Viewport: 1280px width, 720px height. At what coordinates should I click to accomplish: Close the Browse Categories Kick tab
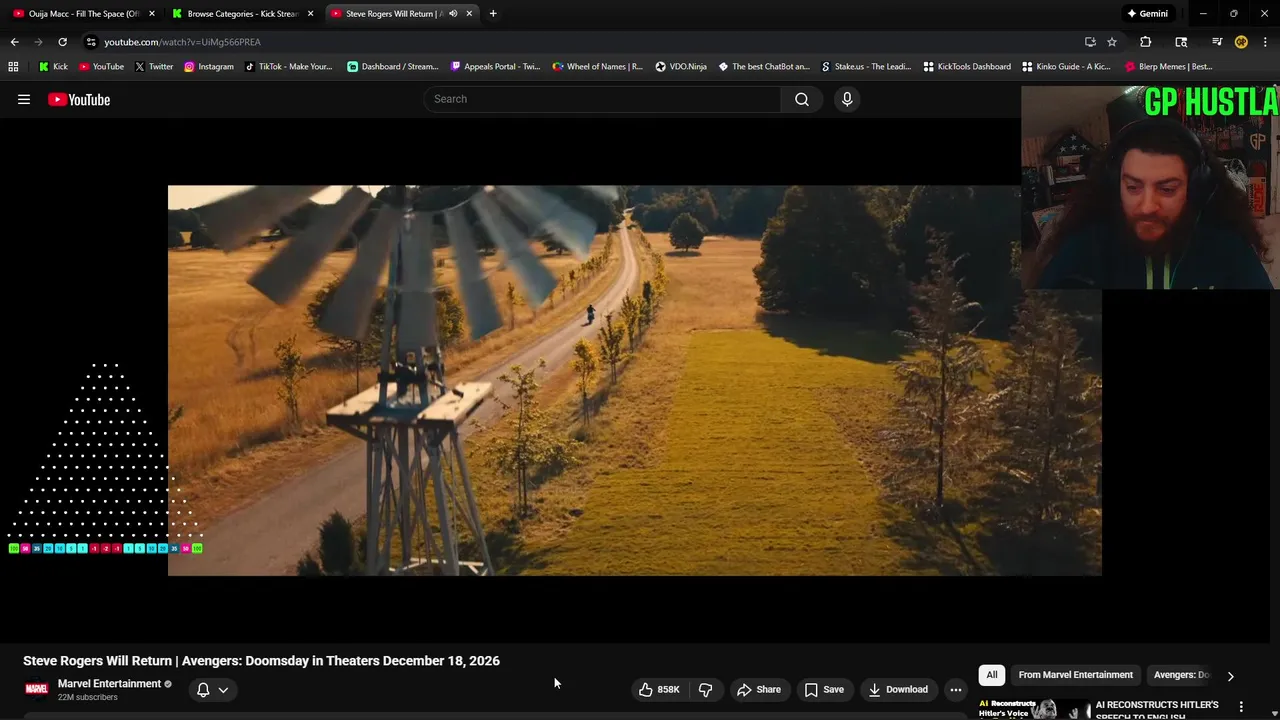[x=310, y=14]
